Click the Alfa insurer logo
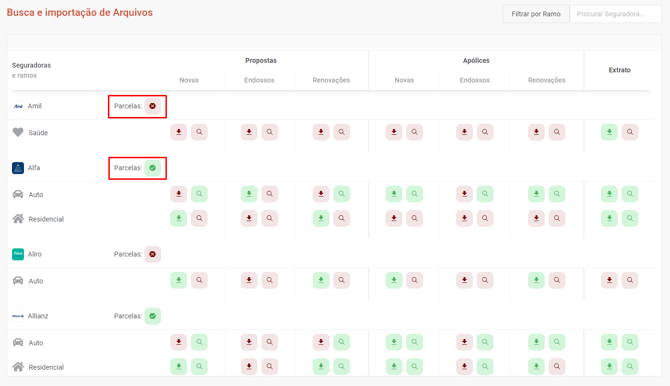Image resolution: width=670 pixels, height=386 pixels. click(x=18, y=168)
